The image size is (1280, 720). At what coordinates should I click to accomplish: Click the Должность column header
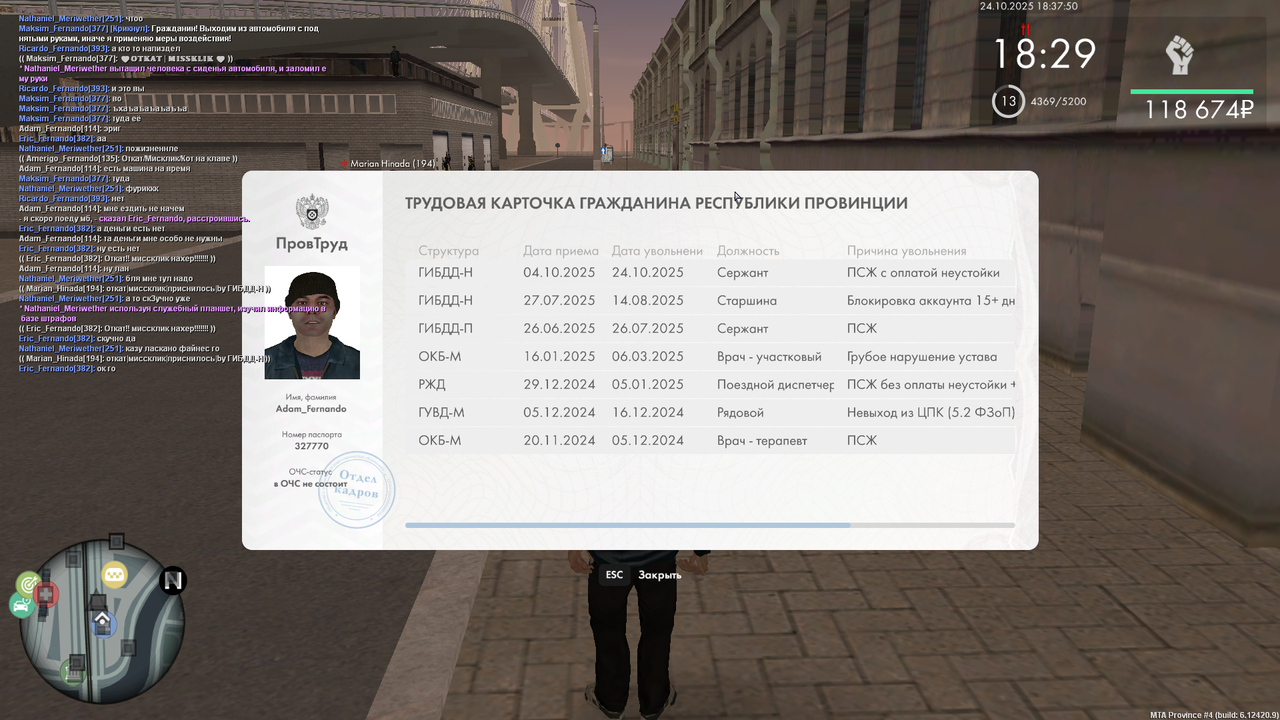[x=748, y=251]
